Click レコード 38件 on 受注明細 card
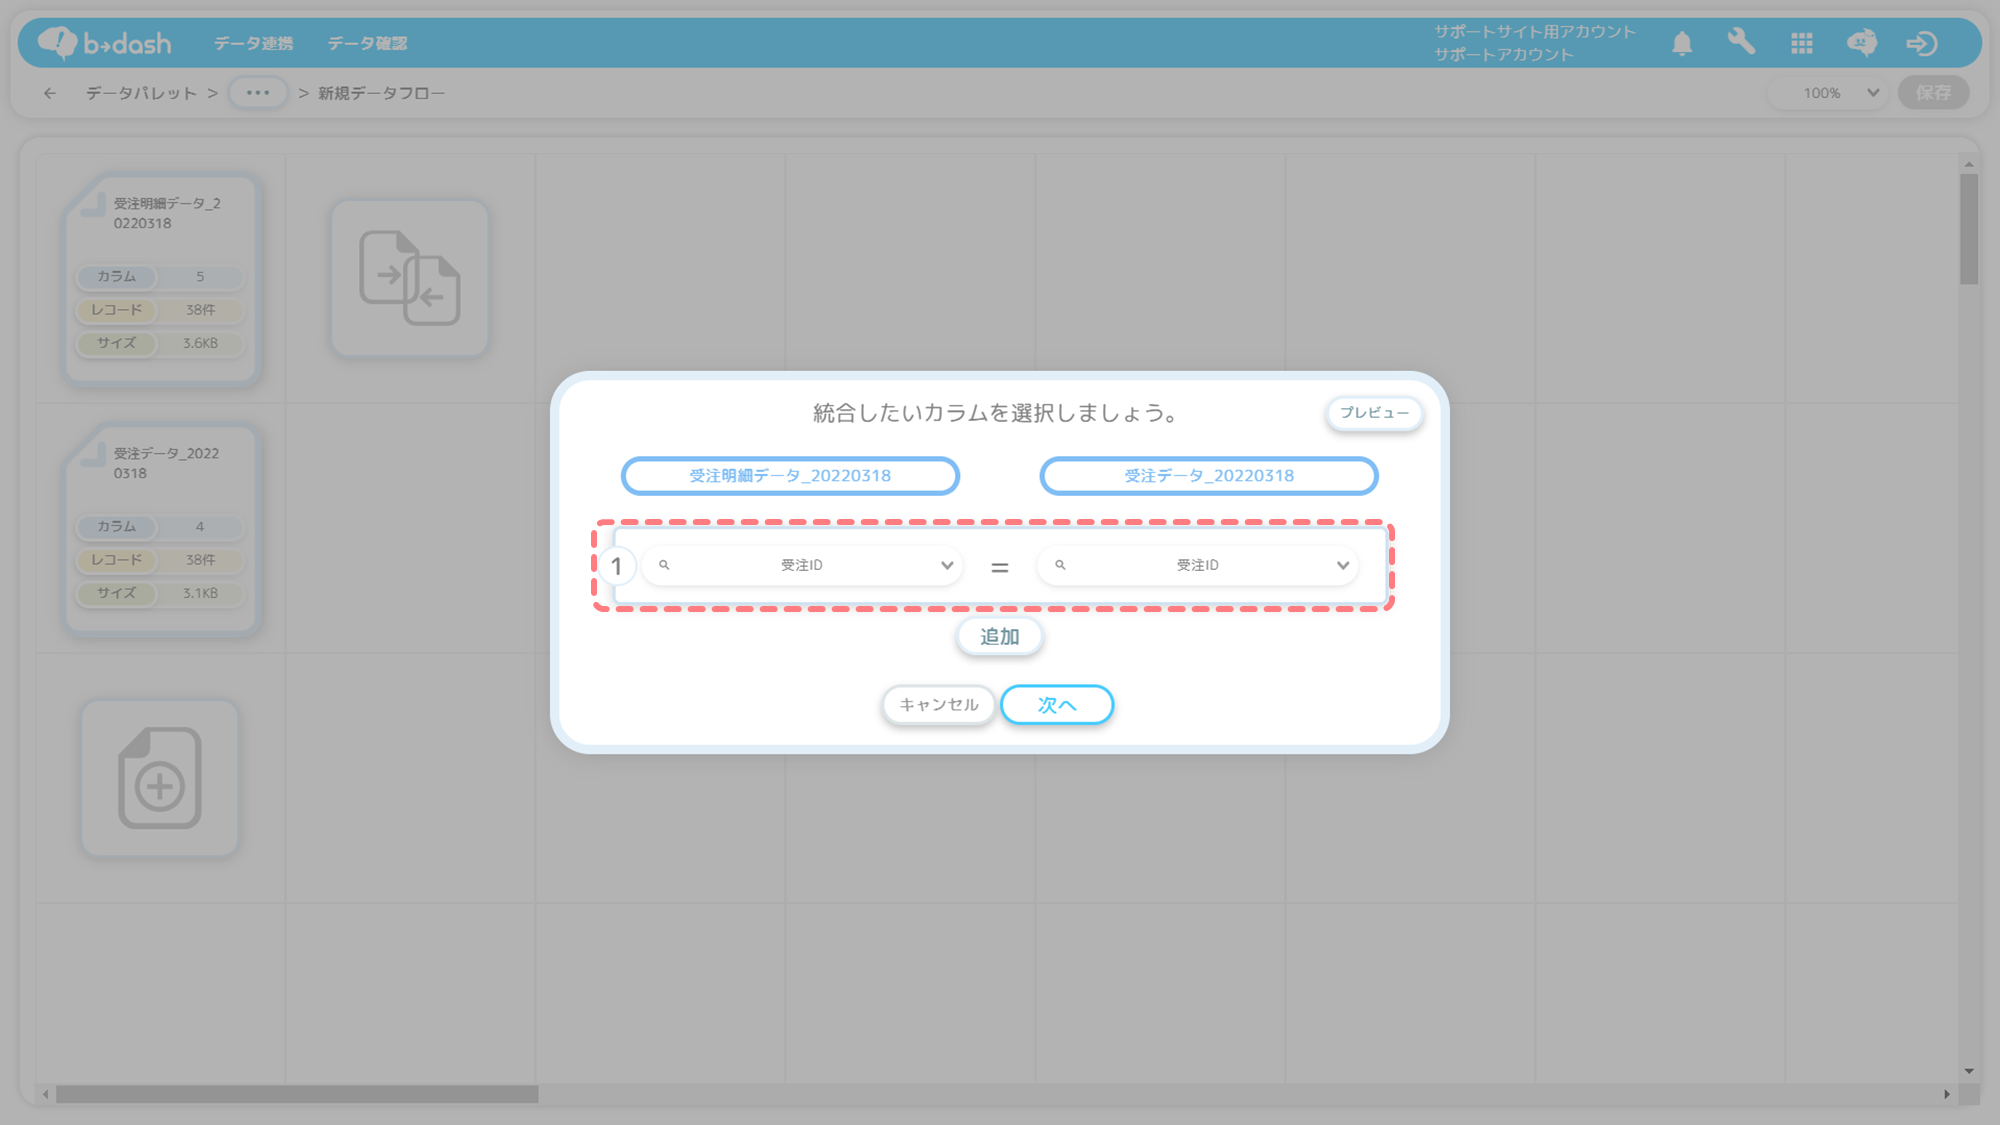Viewport: 2000px width, 1125px height. (160, 310)
